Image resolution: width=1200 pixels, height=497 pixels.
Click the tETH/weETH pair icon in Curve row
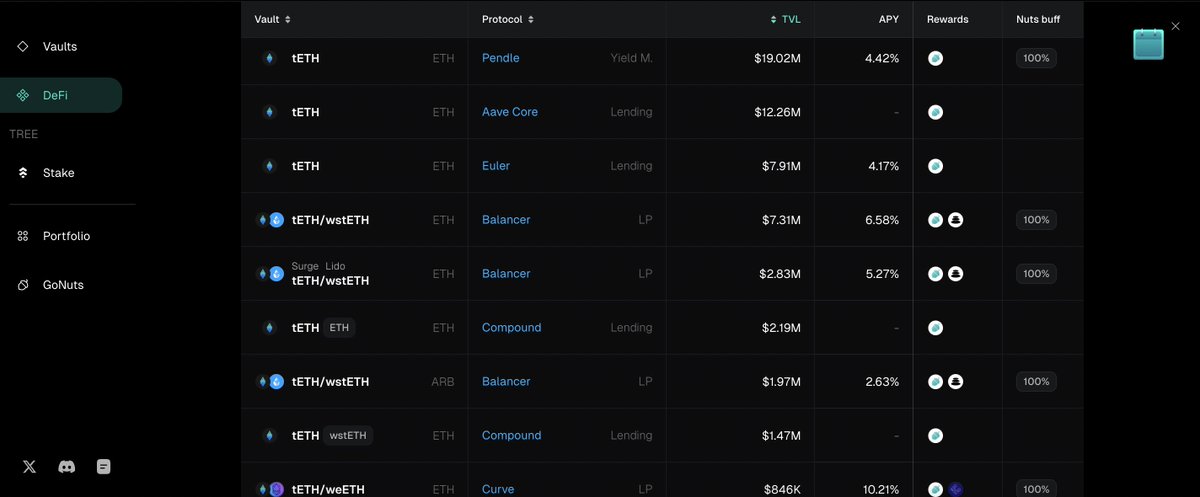tap(272, 489)
